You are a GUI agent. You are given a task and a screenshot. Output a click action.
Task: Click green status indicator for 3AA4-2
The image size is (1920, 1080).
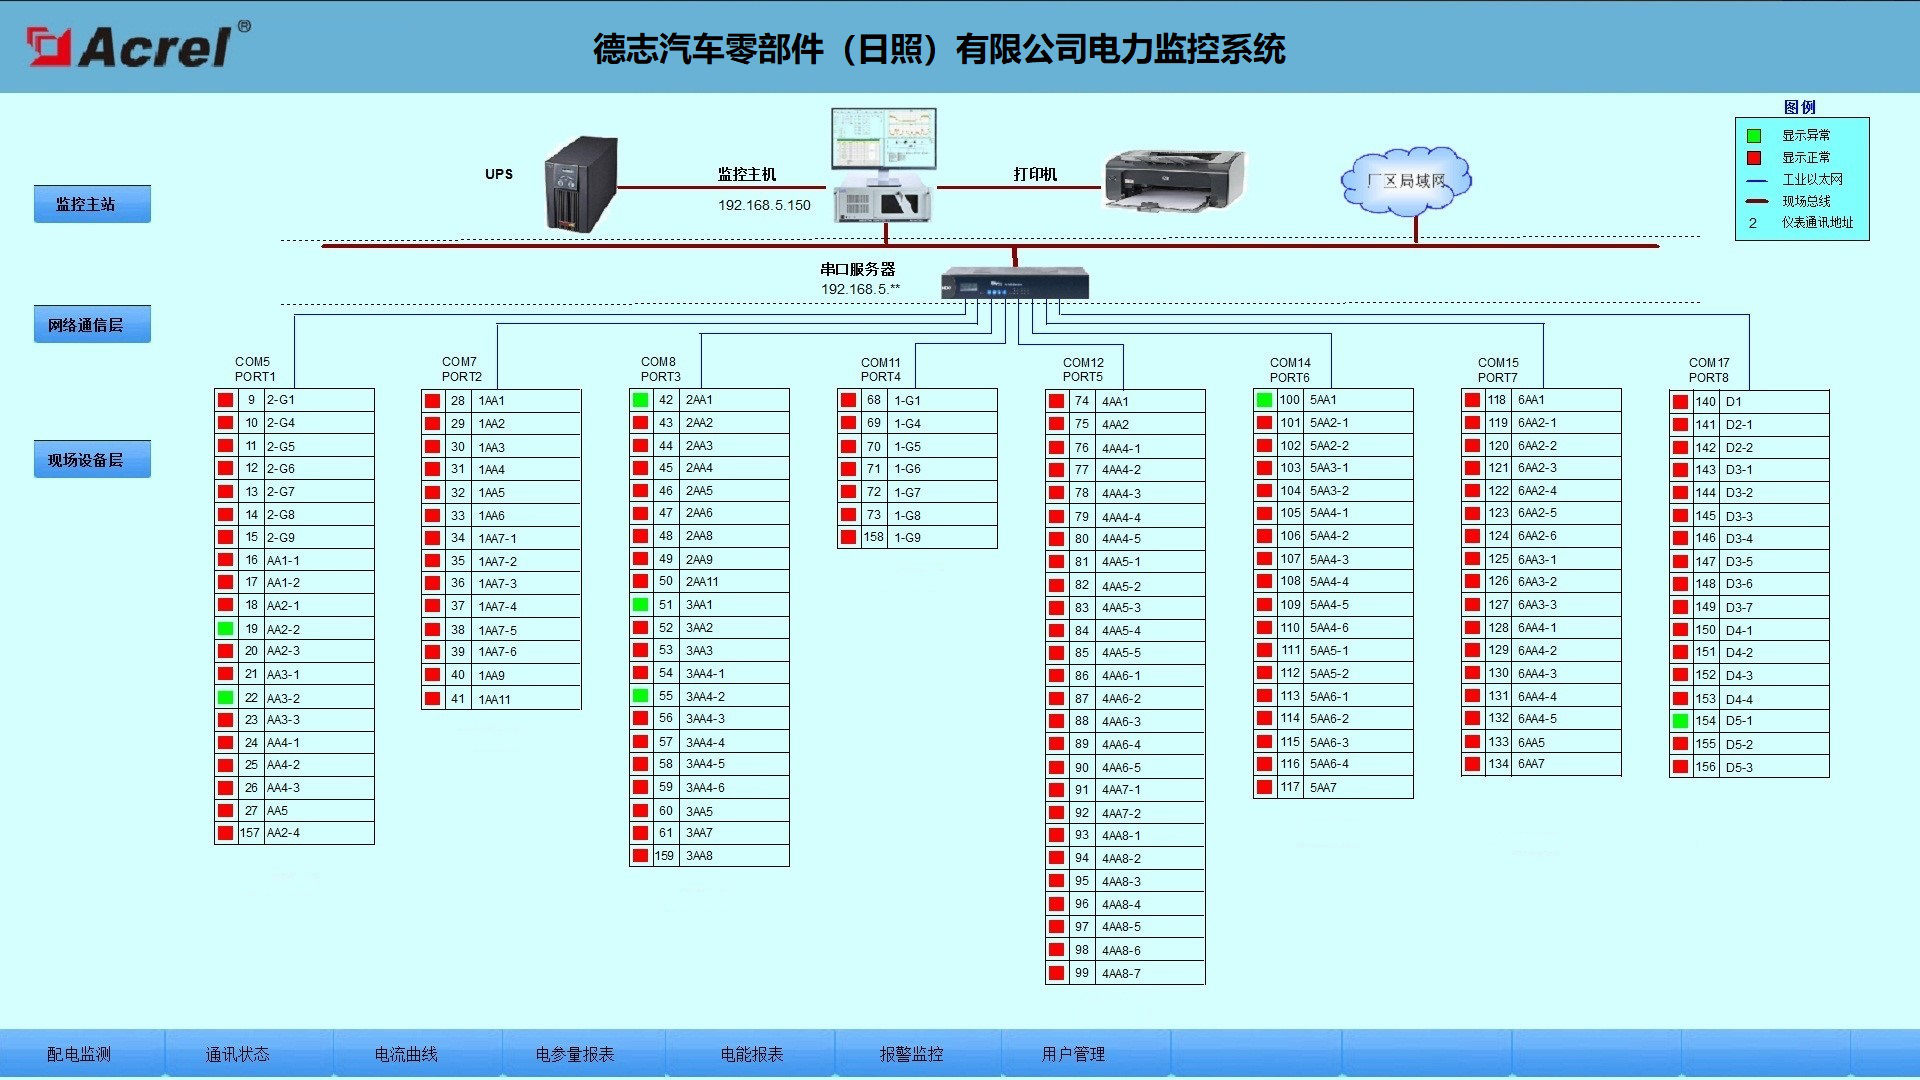641,696
